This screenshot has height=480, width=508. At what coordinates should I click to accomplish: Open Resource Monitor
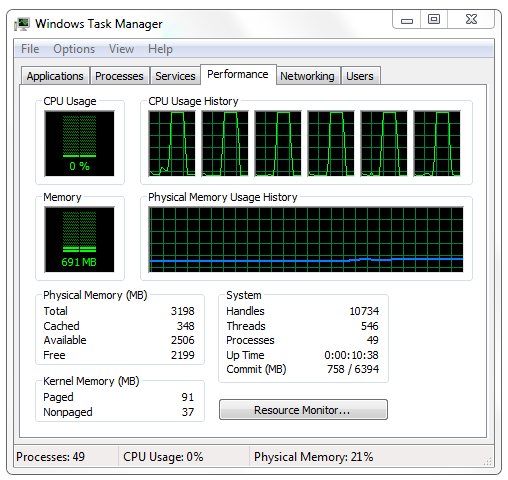[x=303, y=410]
